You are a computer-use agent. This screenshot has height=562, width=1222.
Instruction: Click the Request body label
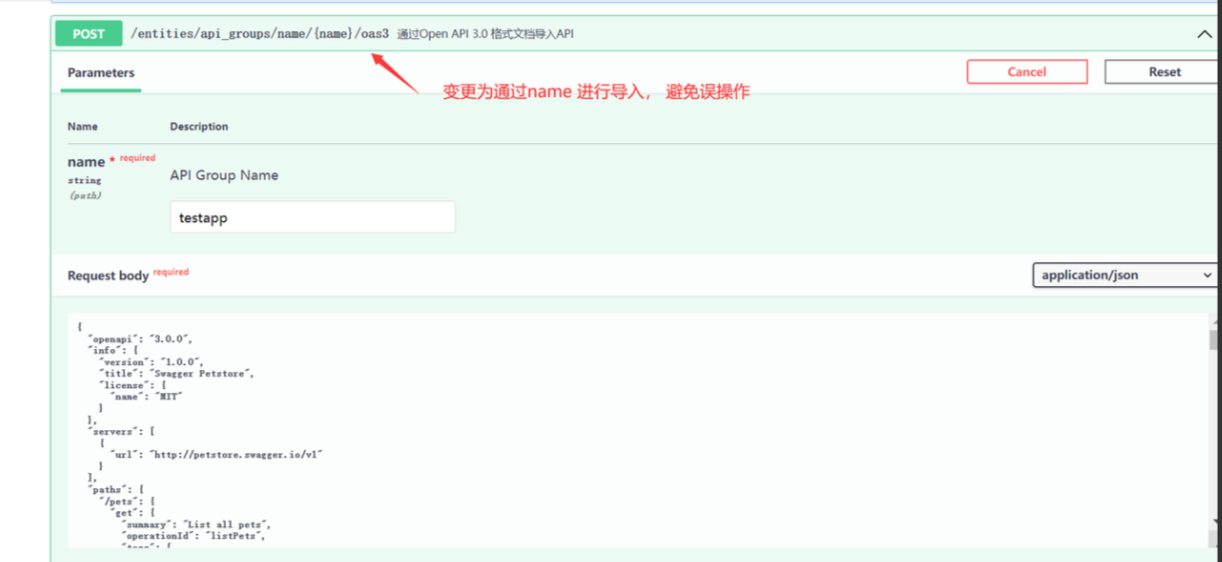pyautogui.click(x=108, y=276)
